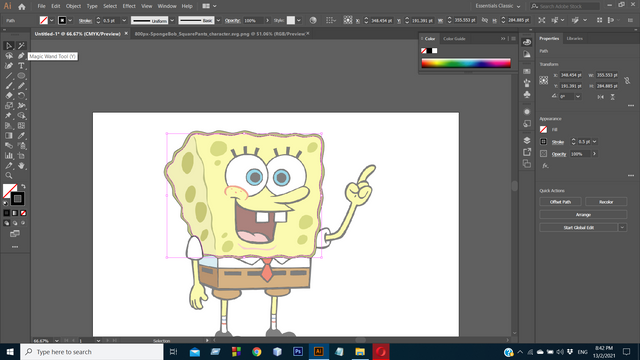Screen dimensions: 640x360
Task: Click the Home icon in the menu bar
Action: [22, 6]
